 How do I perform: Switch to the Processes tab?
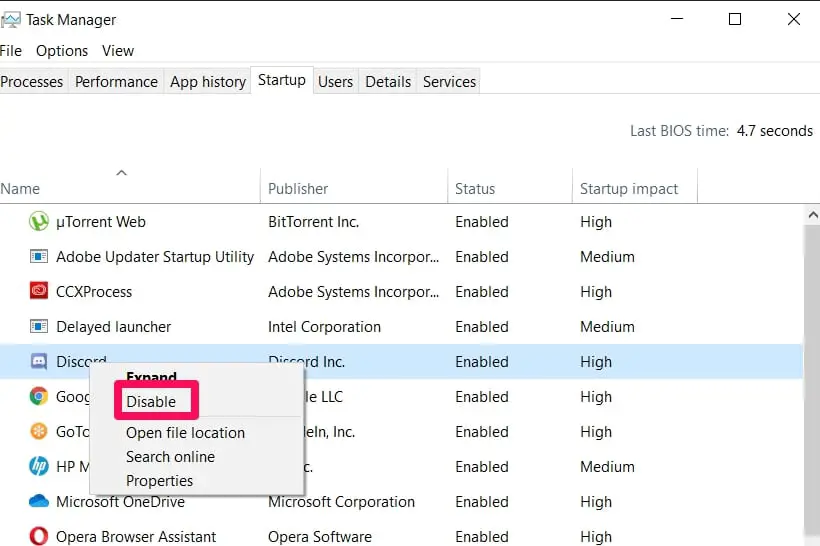(x=32, y=82)
